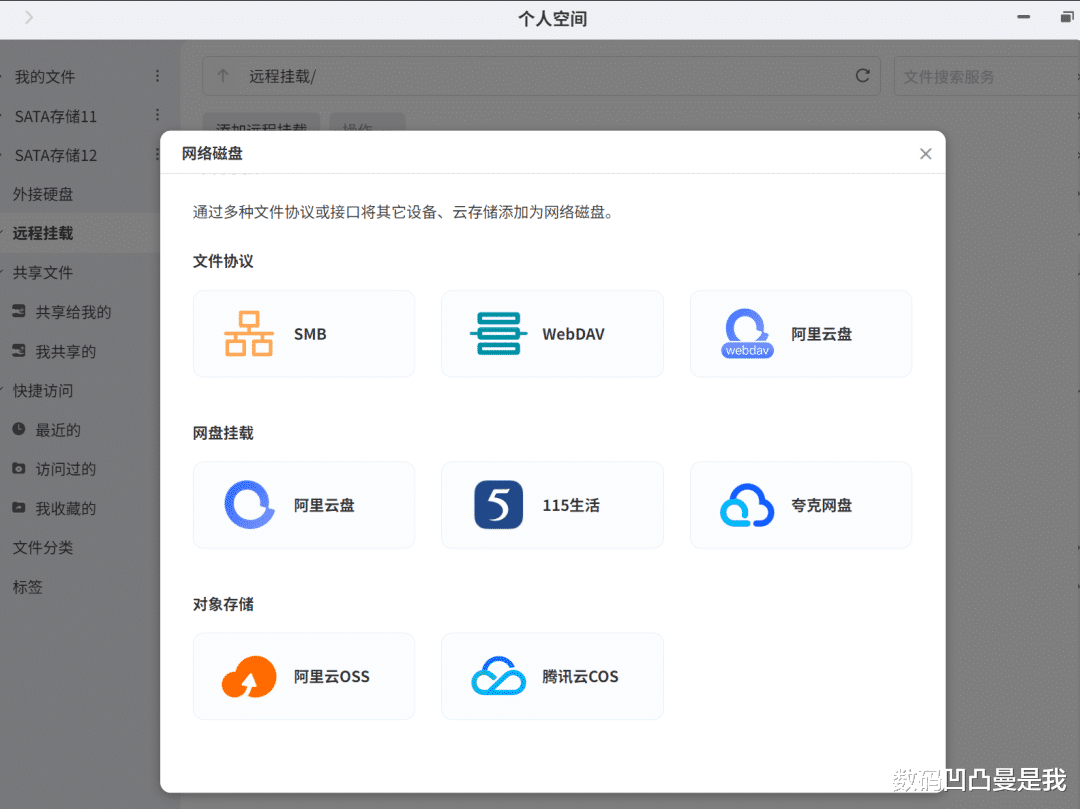Open 最近的 files list

point(58,430)
